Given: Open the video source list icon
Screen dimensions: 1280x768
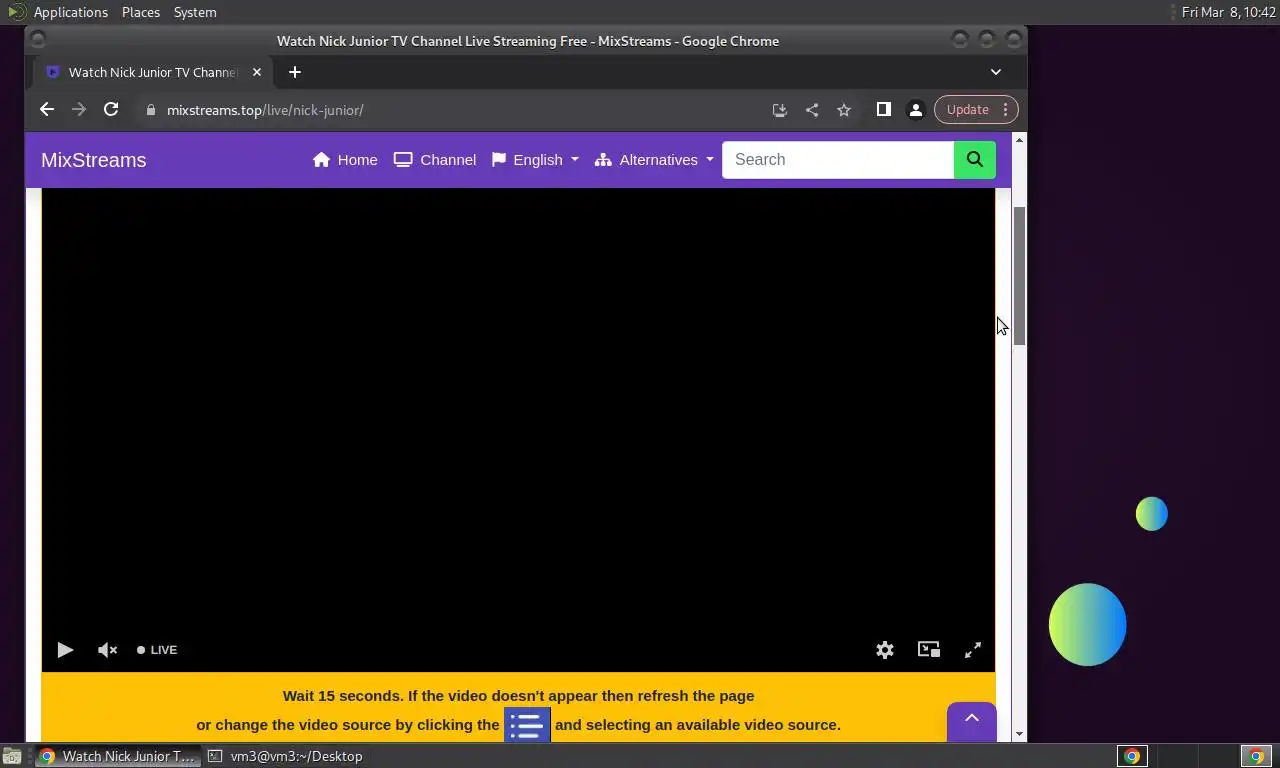Looking at the screenshot, I should (527, 725).
